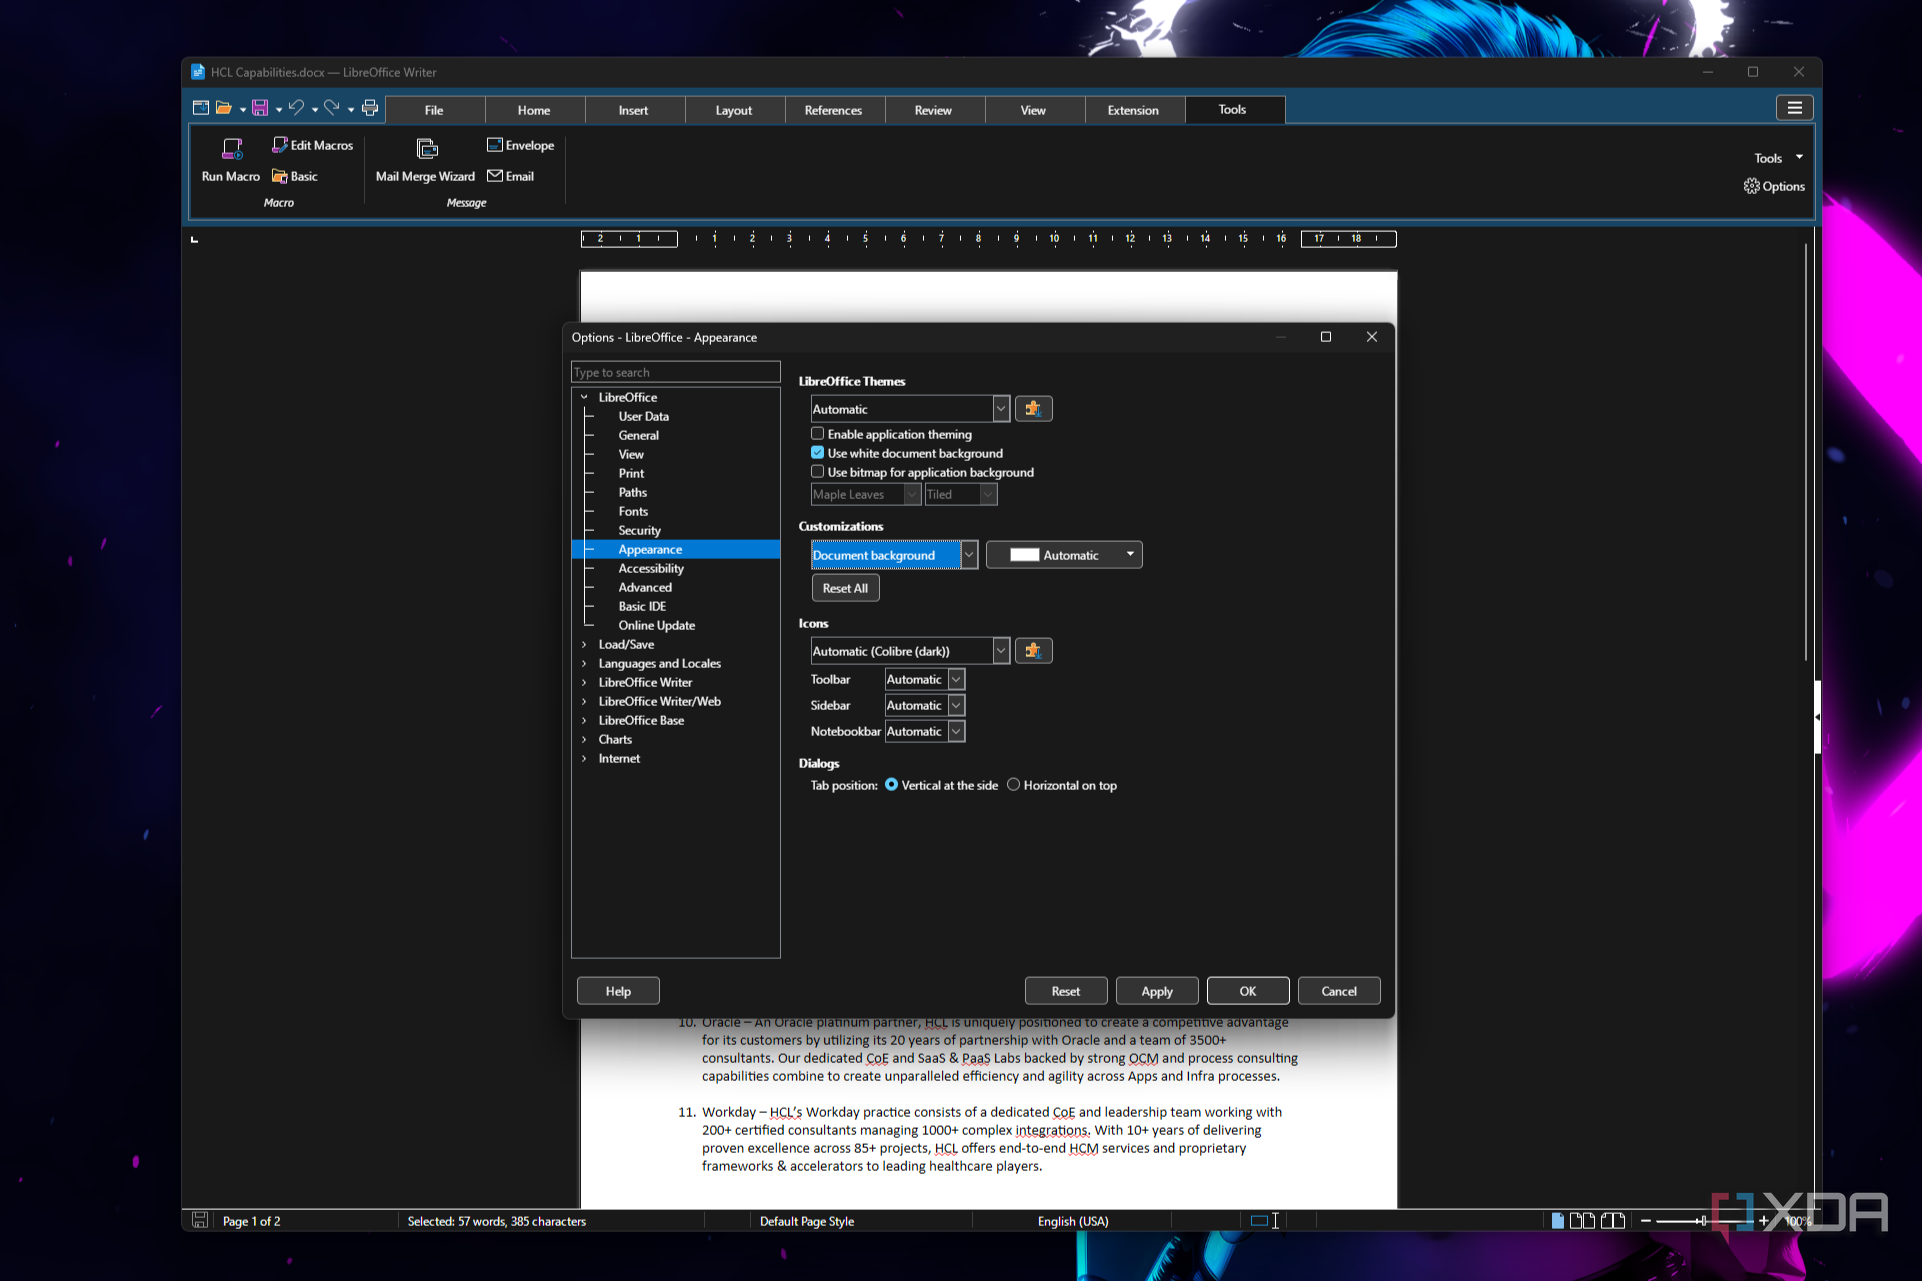Switch to the Home tab

pos(534,110)
